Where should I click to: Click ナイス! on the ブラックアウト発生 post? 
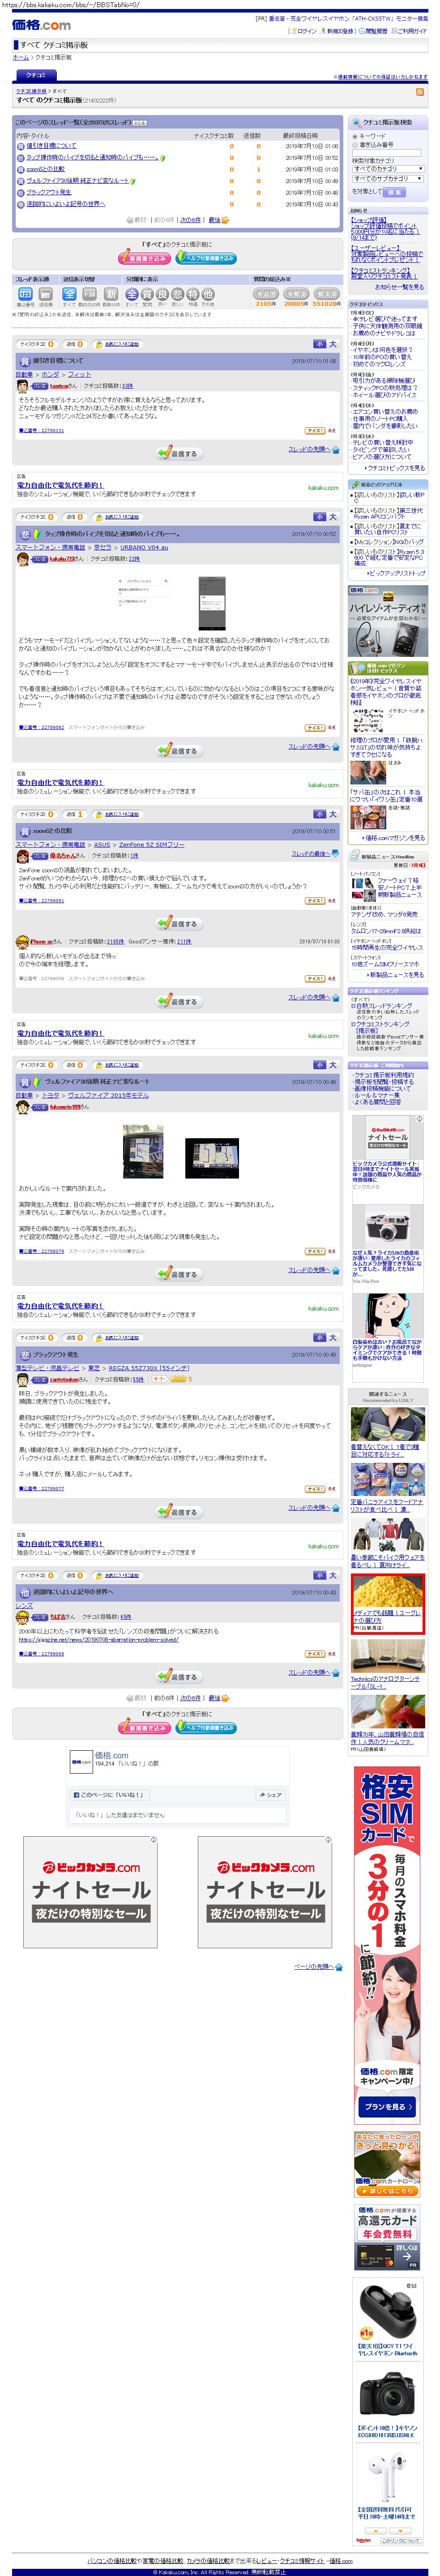[315, 1488]
